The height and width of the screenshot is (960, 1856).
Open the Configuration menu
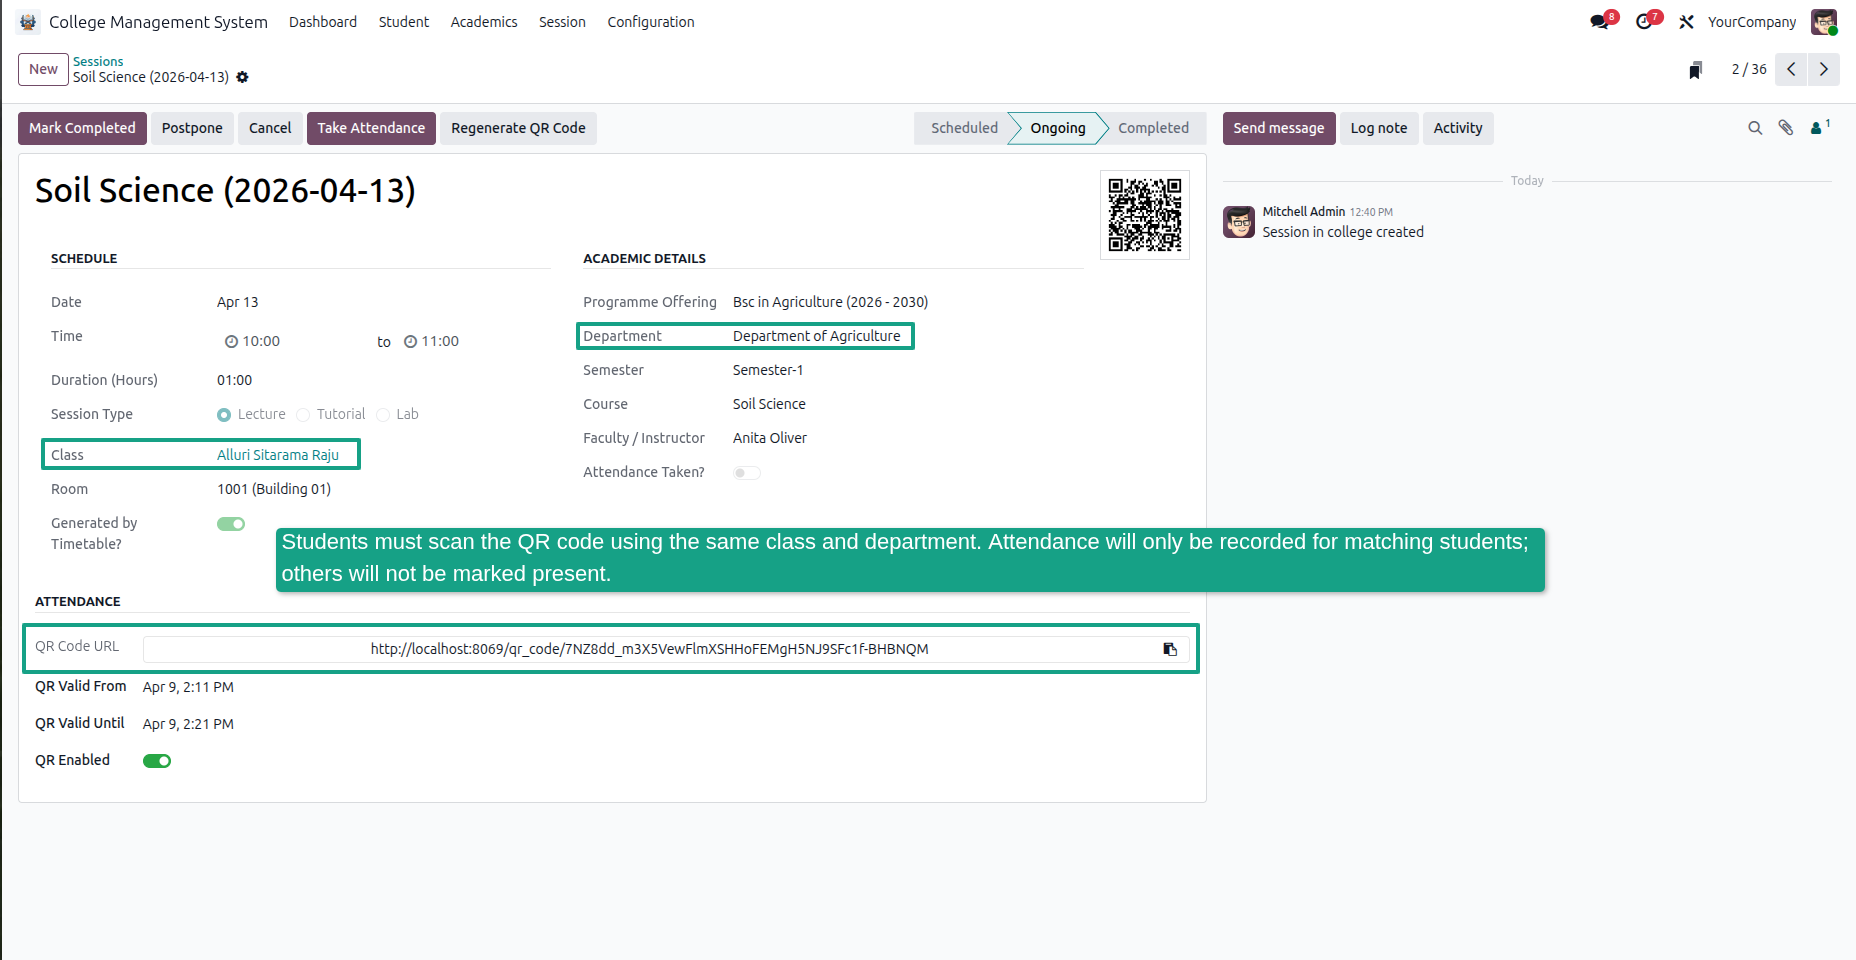tap(651, 22)
